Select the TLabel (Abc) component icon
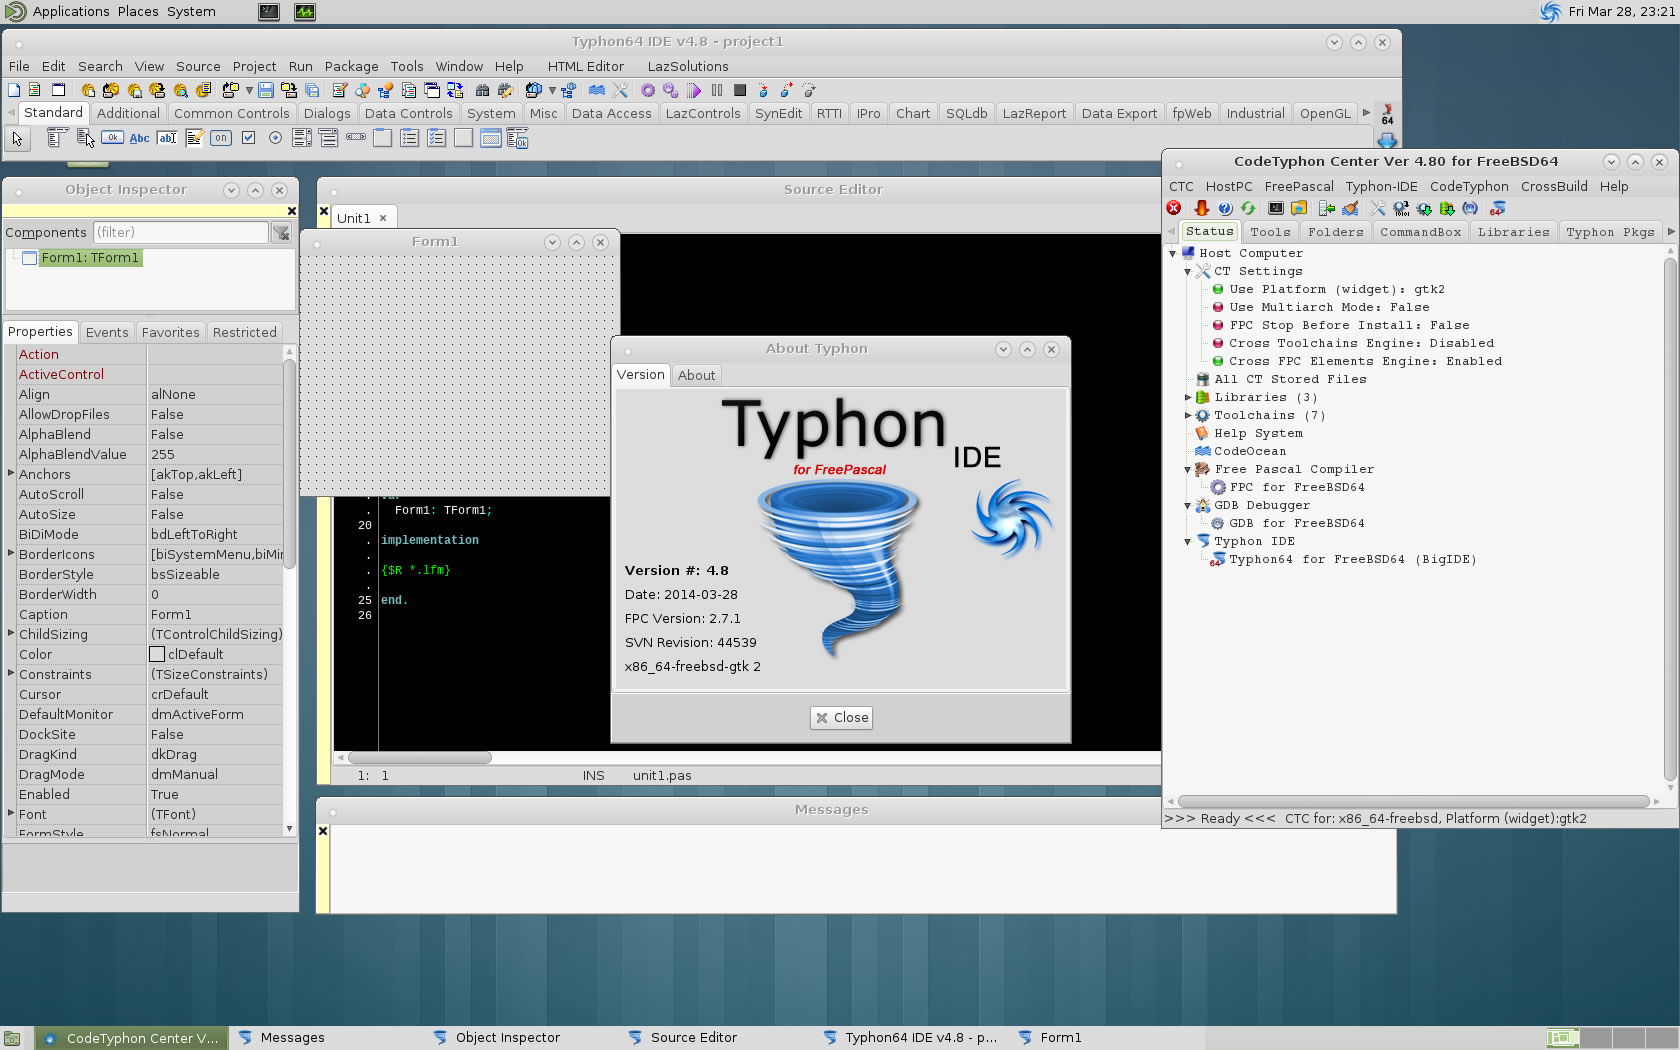 point(139,138)
